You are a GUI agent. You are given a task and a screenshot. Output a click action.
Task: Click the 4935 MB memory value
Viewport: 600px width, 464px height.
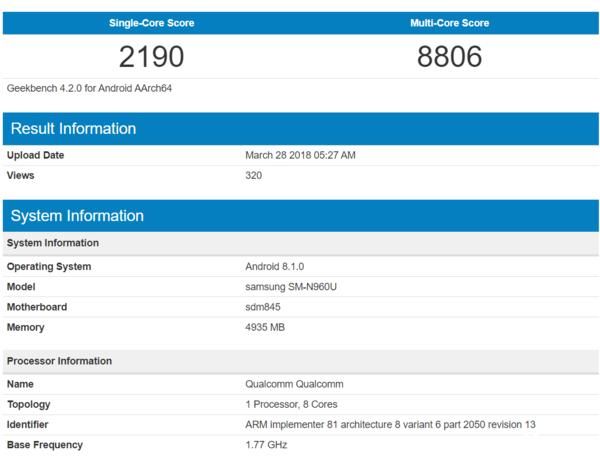pos(267,327)
